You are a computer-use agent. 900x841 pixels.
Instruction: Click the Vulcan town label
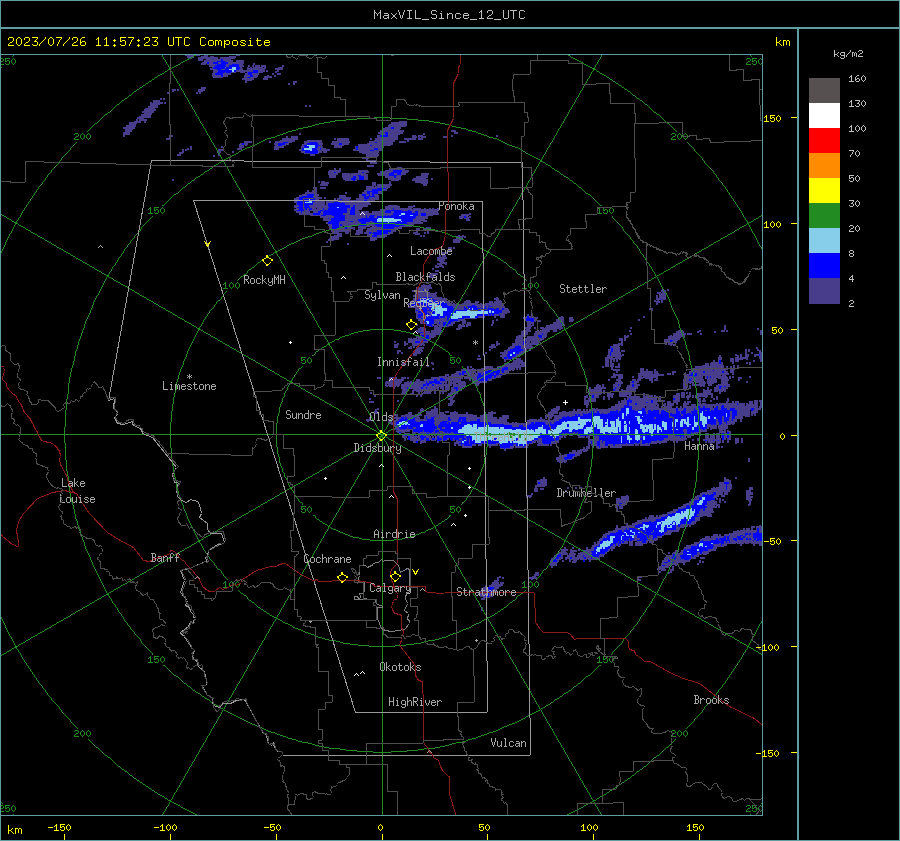click(x=508, y=743)
